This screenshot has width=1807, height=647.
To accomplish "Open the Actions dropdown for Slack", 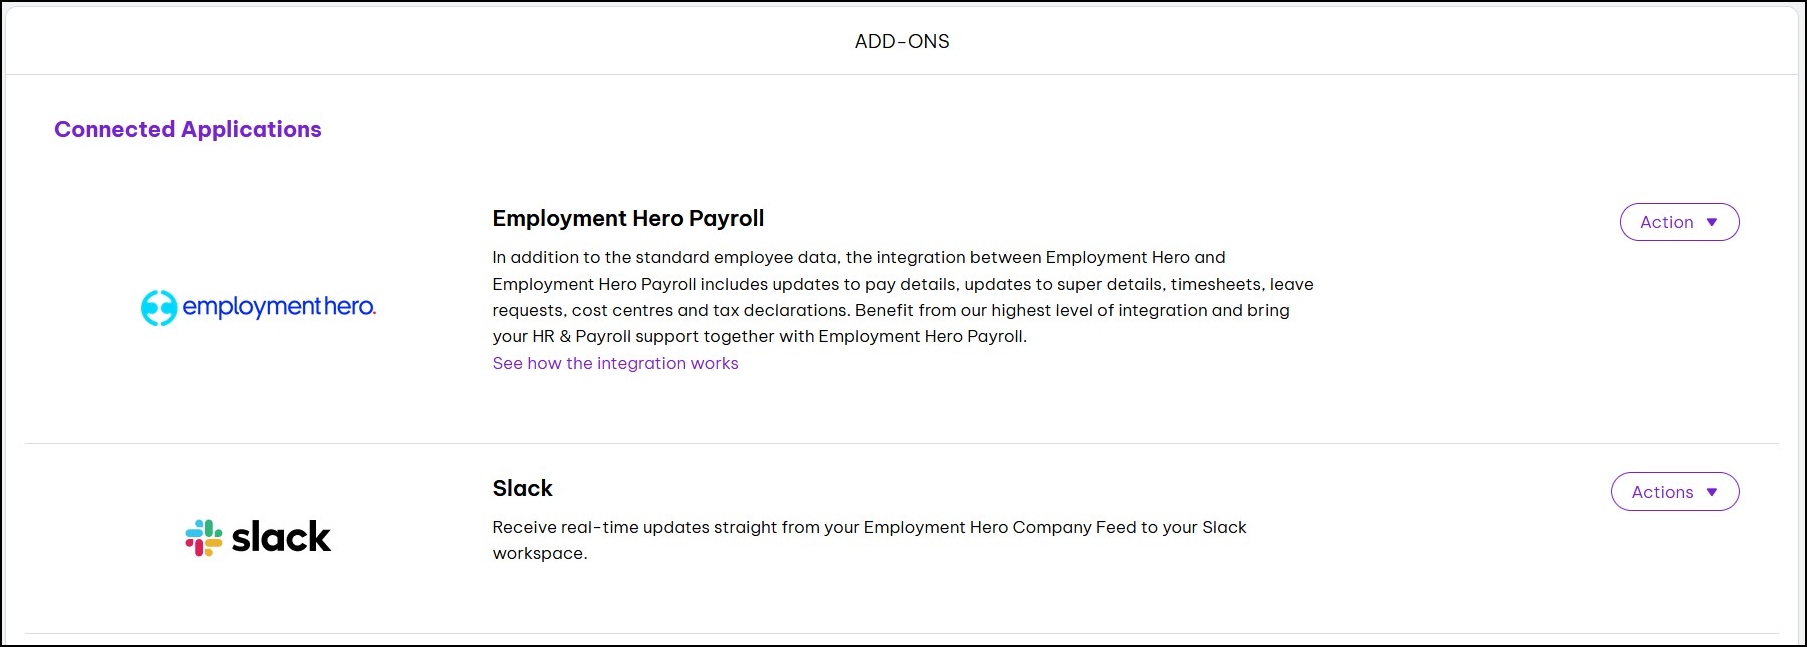I will 1675,492.
